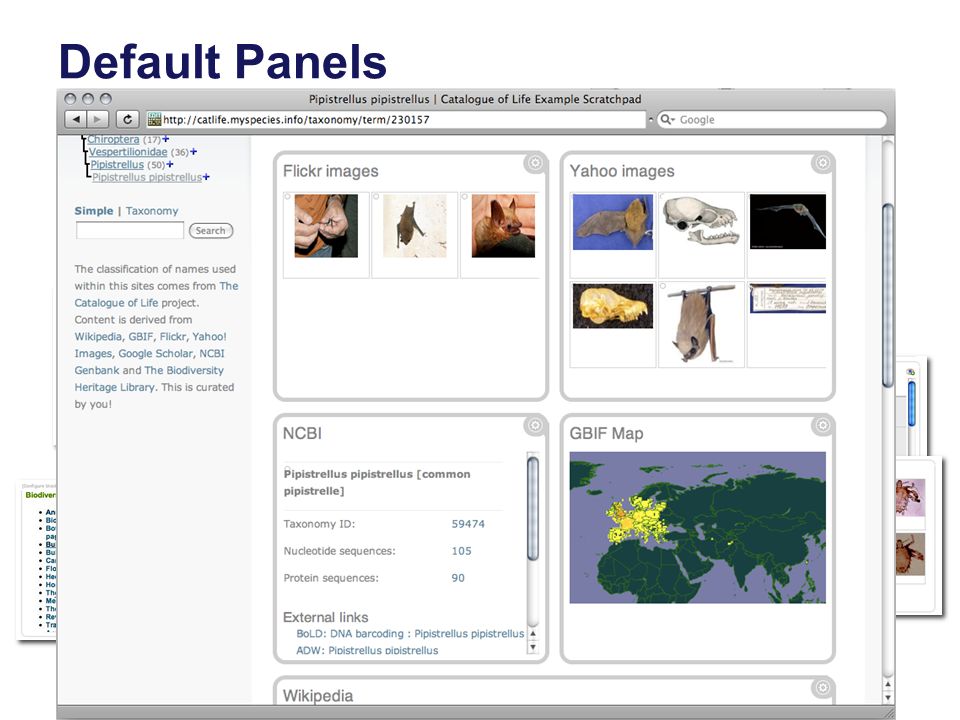Select the Simple search tab
The image size is (960, 720).
tap(94, 211)
